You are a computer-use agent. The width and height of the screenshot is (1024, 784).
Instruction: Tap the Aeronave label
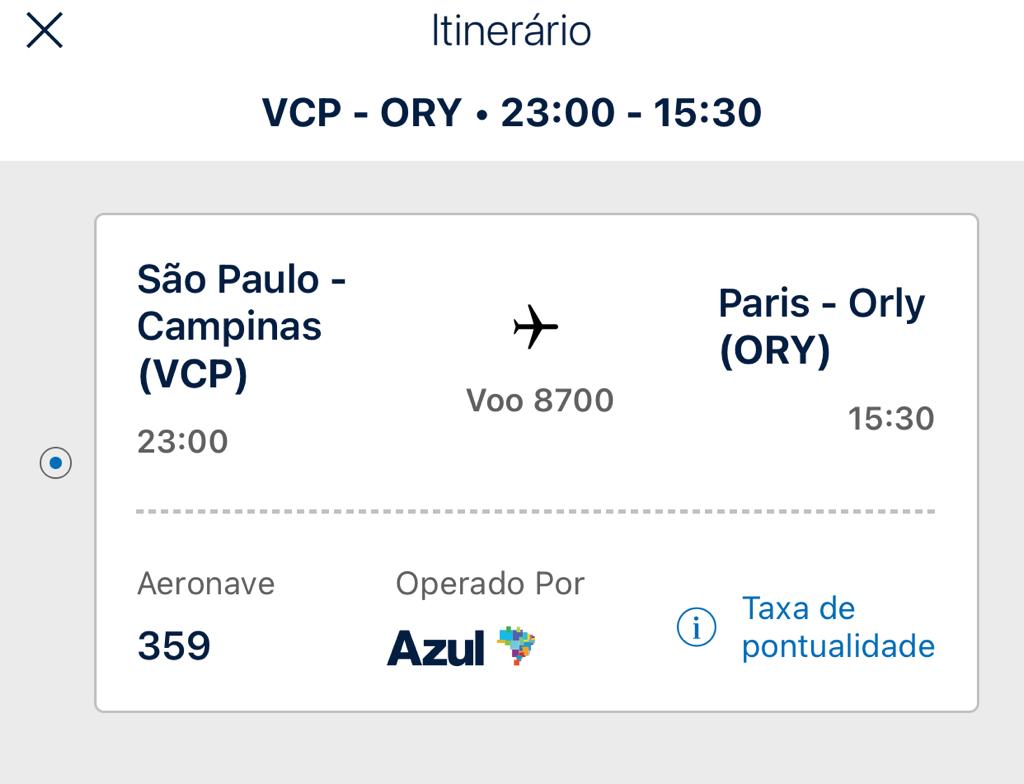pyautogui.click(x=206, y=584)
